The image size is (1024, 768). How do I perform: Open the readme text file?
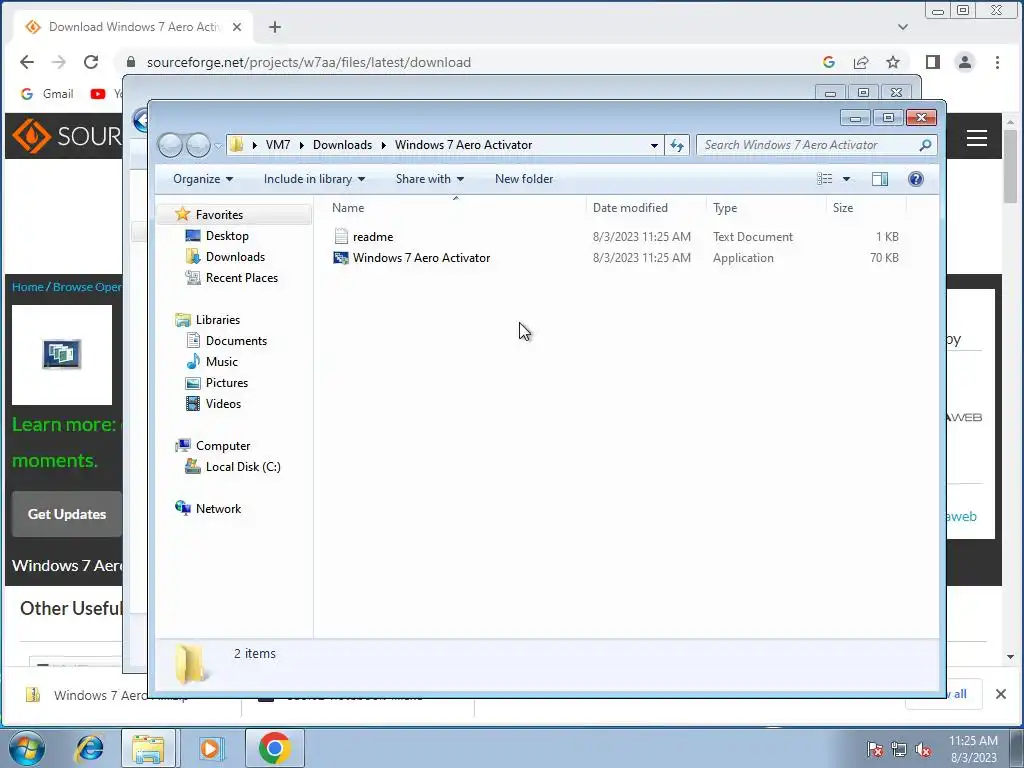point(373,237)
